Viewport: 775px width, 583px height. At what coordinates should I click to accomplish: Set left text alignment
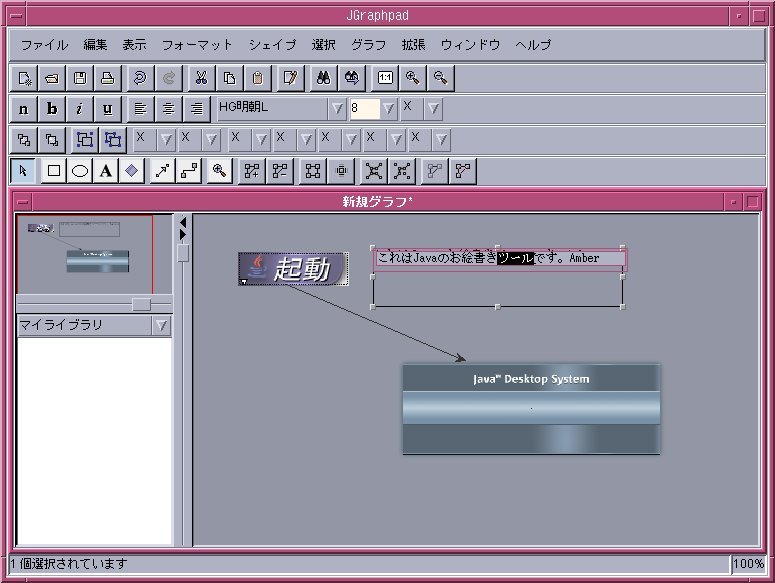140,109
